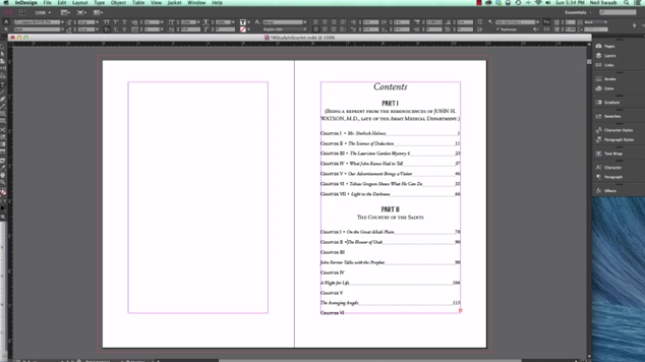Toggle Character Formatting Controls mode
This screenshot has height=362, width=645.
[6, 22]
